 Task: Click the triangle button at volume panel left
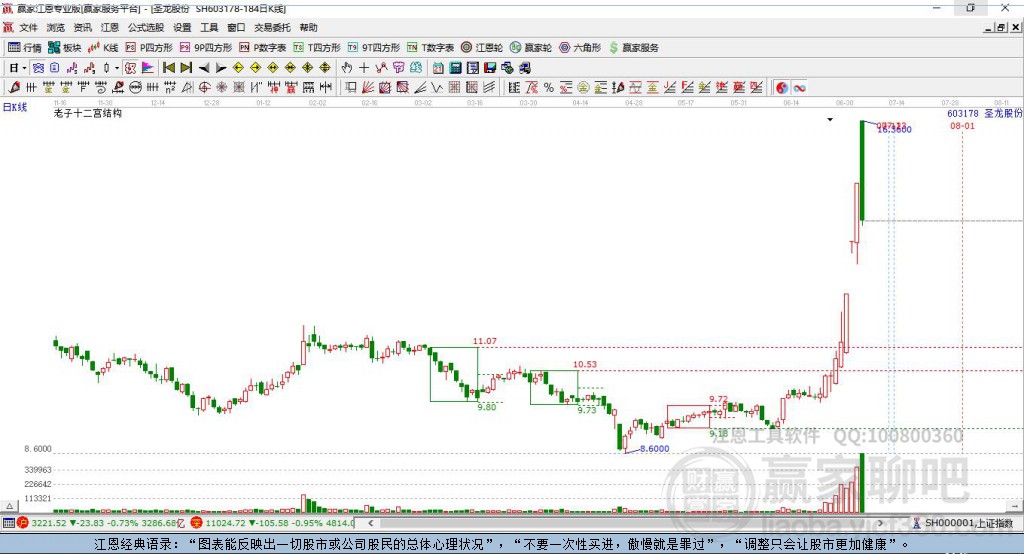(x=10, y=506)
